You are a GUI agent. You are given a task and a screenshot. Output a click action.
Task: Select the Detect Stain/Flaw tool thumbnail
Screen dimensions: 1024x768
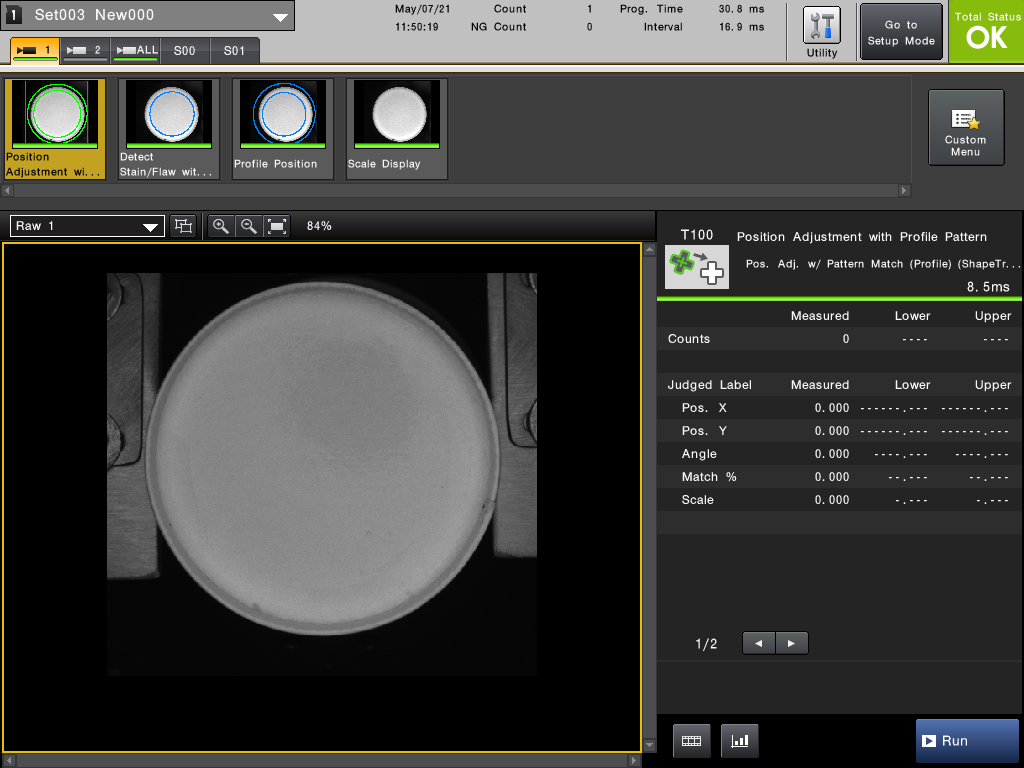pos(168,129)
